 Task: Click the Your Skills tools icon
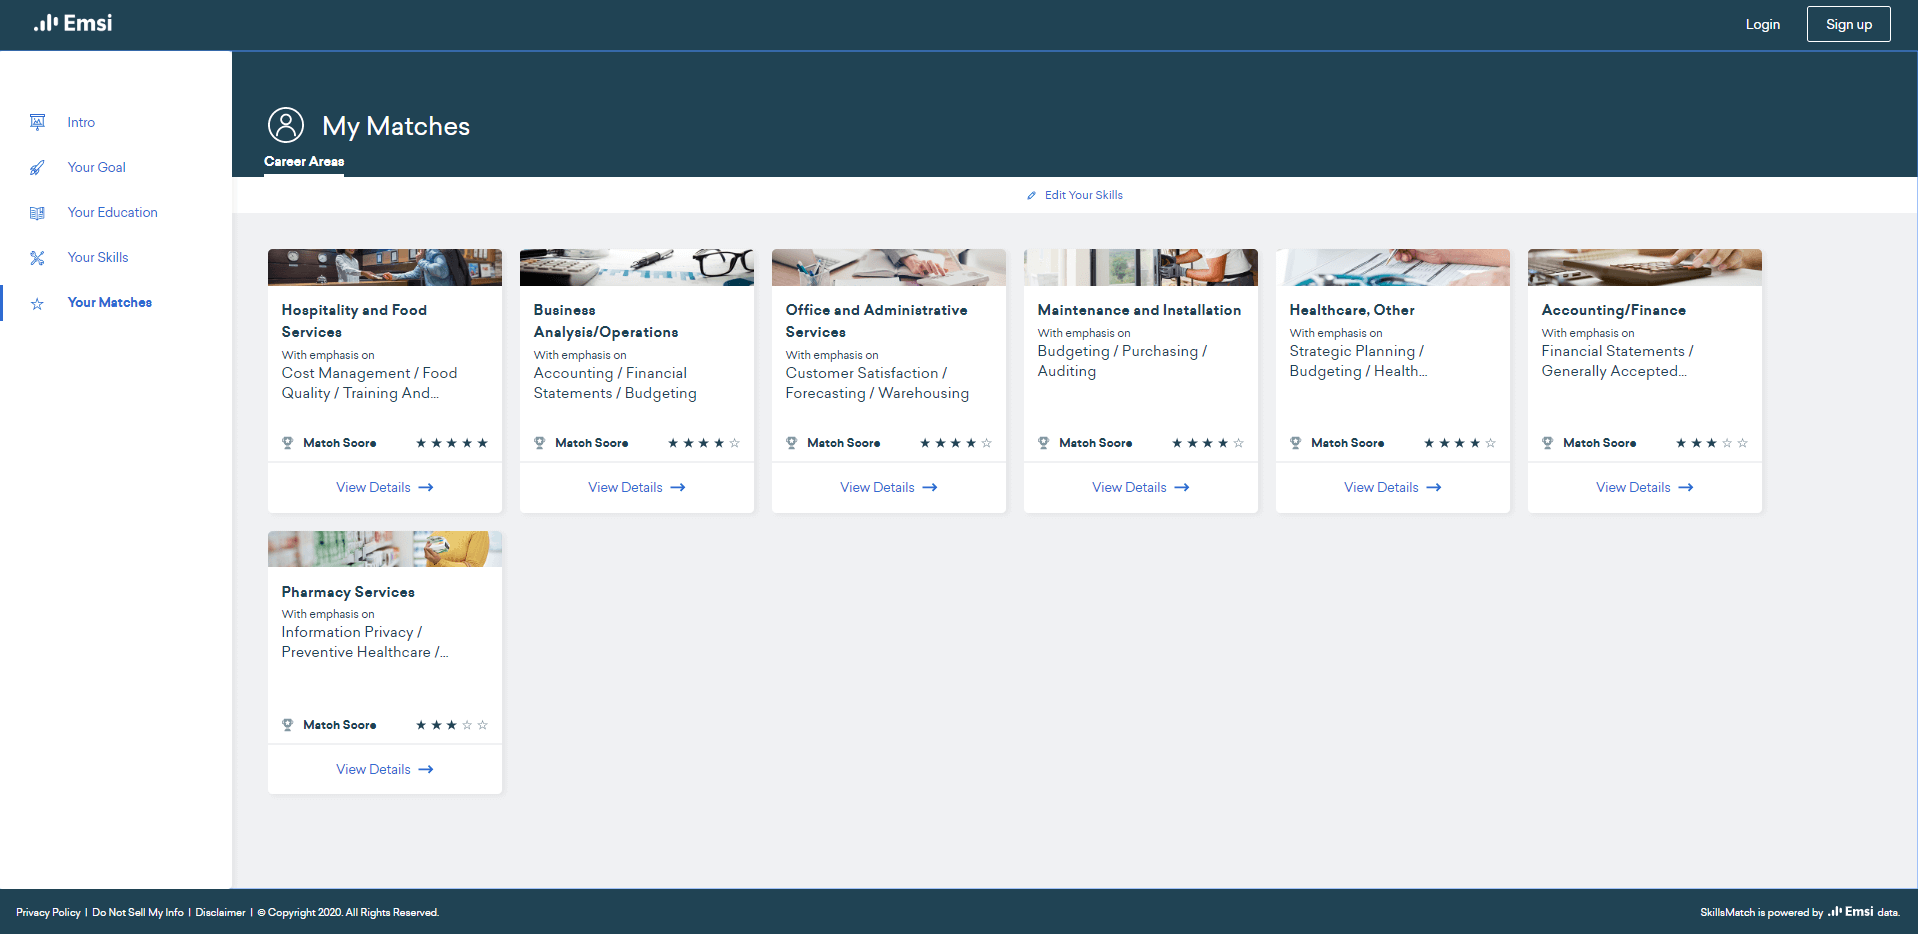(37, 258)
